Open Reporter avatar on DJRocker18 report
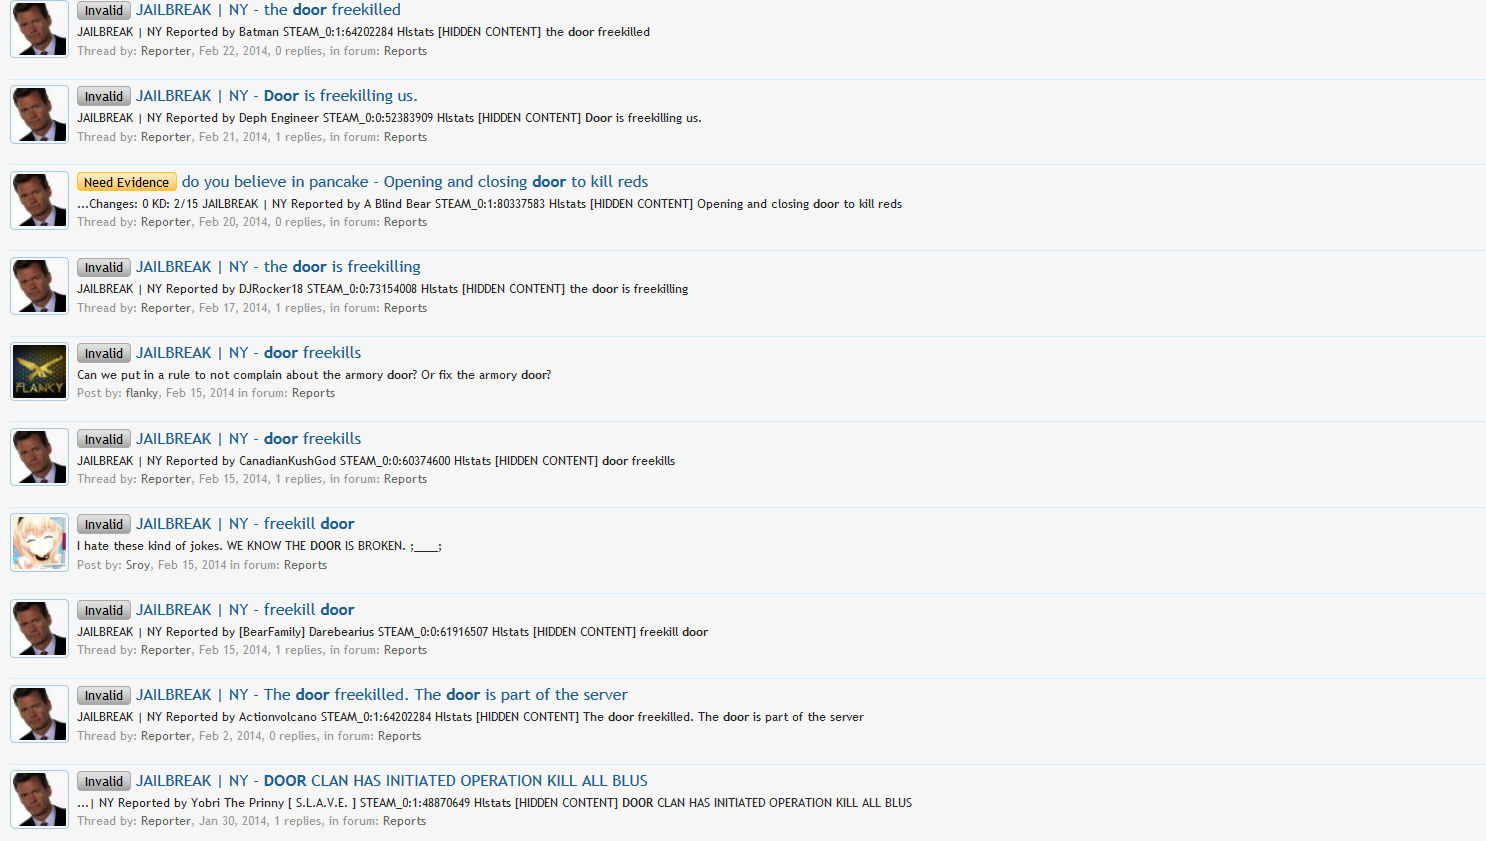Image resolution: width=1486 pixels, height=841 pixels. pyautogui.click(x=40, y=285)
